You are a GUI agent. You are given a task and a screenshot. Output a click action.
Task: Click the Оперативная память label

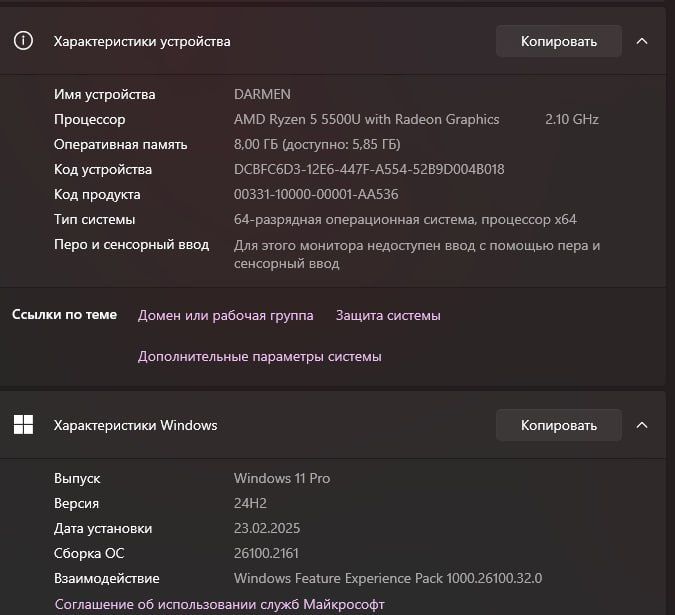pos(121,144)
